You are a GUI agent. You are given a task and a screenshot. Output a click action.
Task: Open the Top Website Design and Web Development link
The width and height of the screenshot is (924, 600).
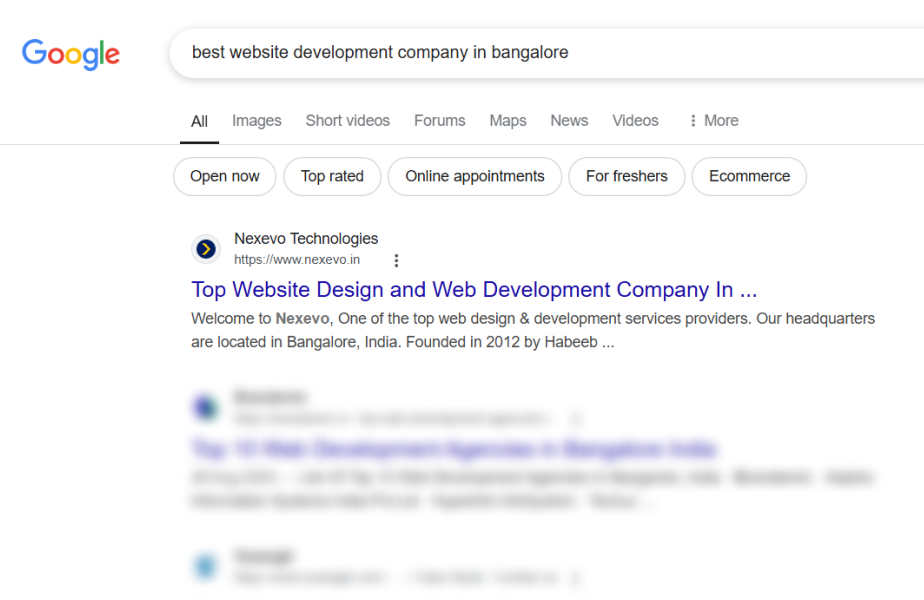coord(474,290)
